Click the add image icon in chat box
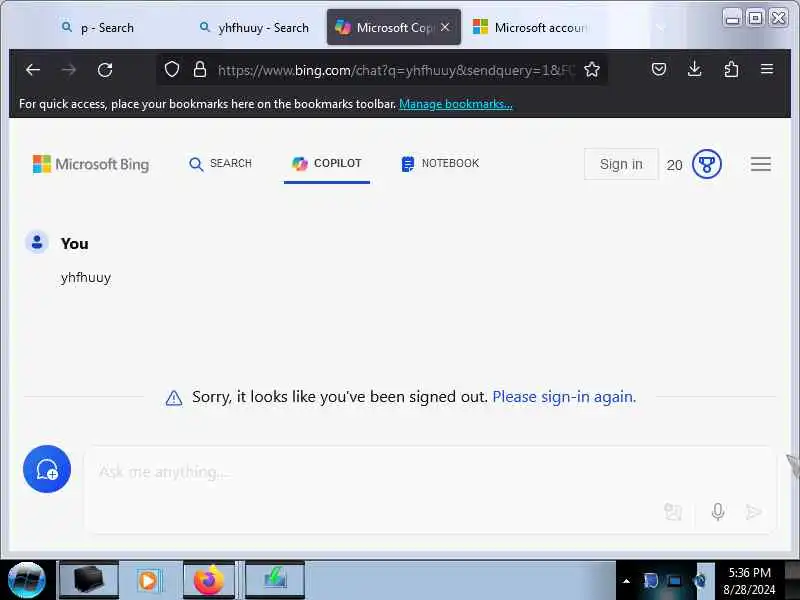800x600 pixels. [673, 512]
